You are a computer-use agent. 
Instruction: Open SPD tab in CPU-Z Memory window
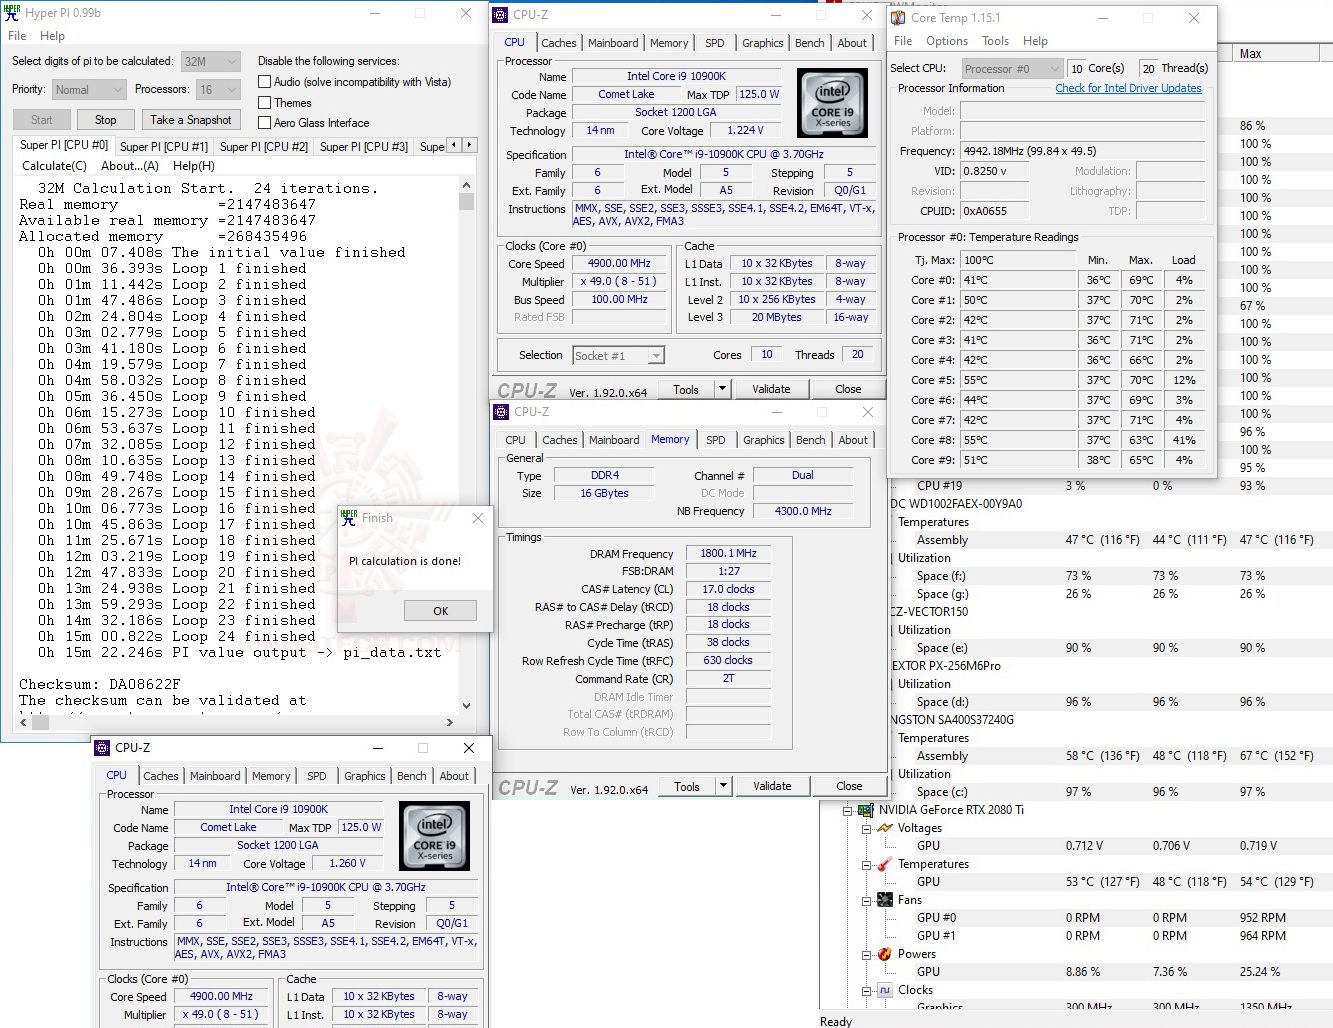716,440
